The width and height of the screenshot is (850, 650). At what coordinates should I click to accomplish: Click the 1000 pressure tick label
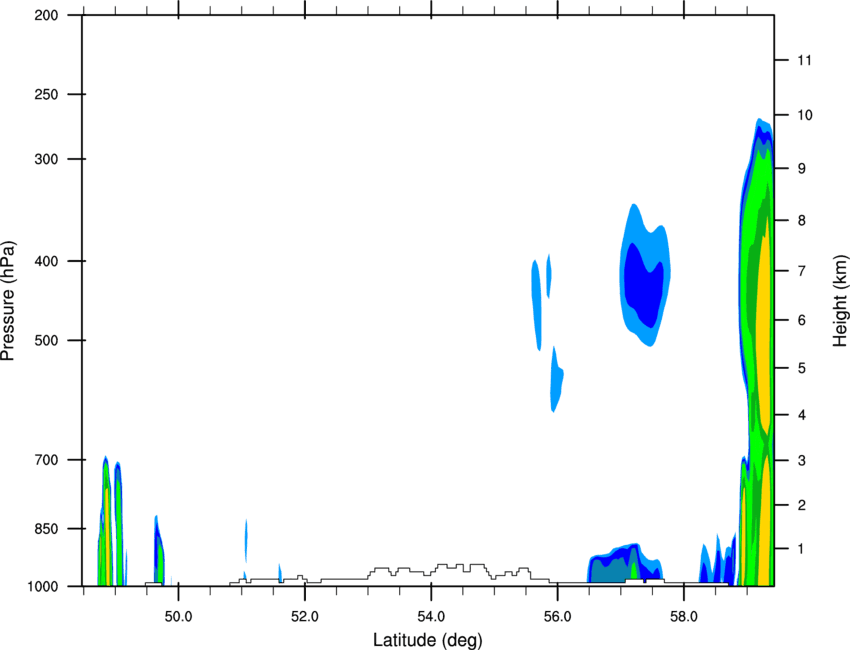tap(43, 587)
